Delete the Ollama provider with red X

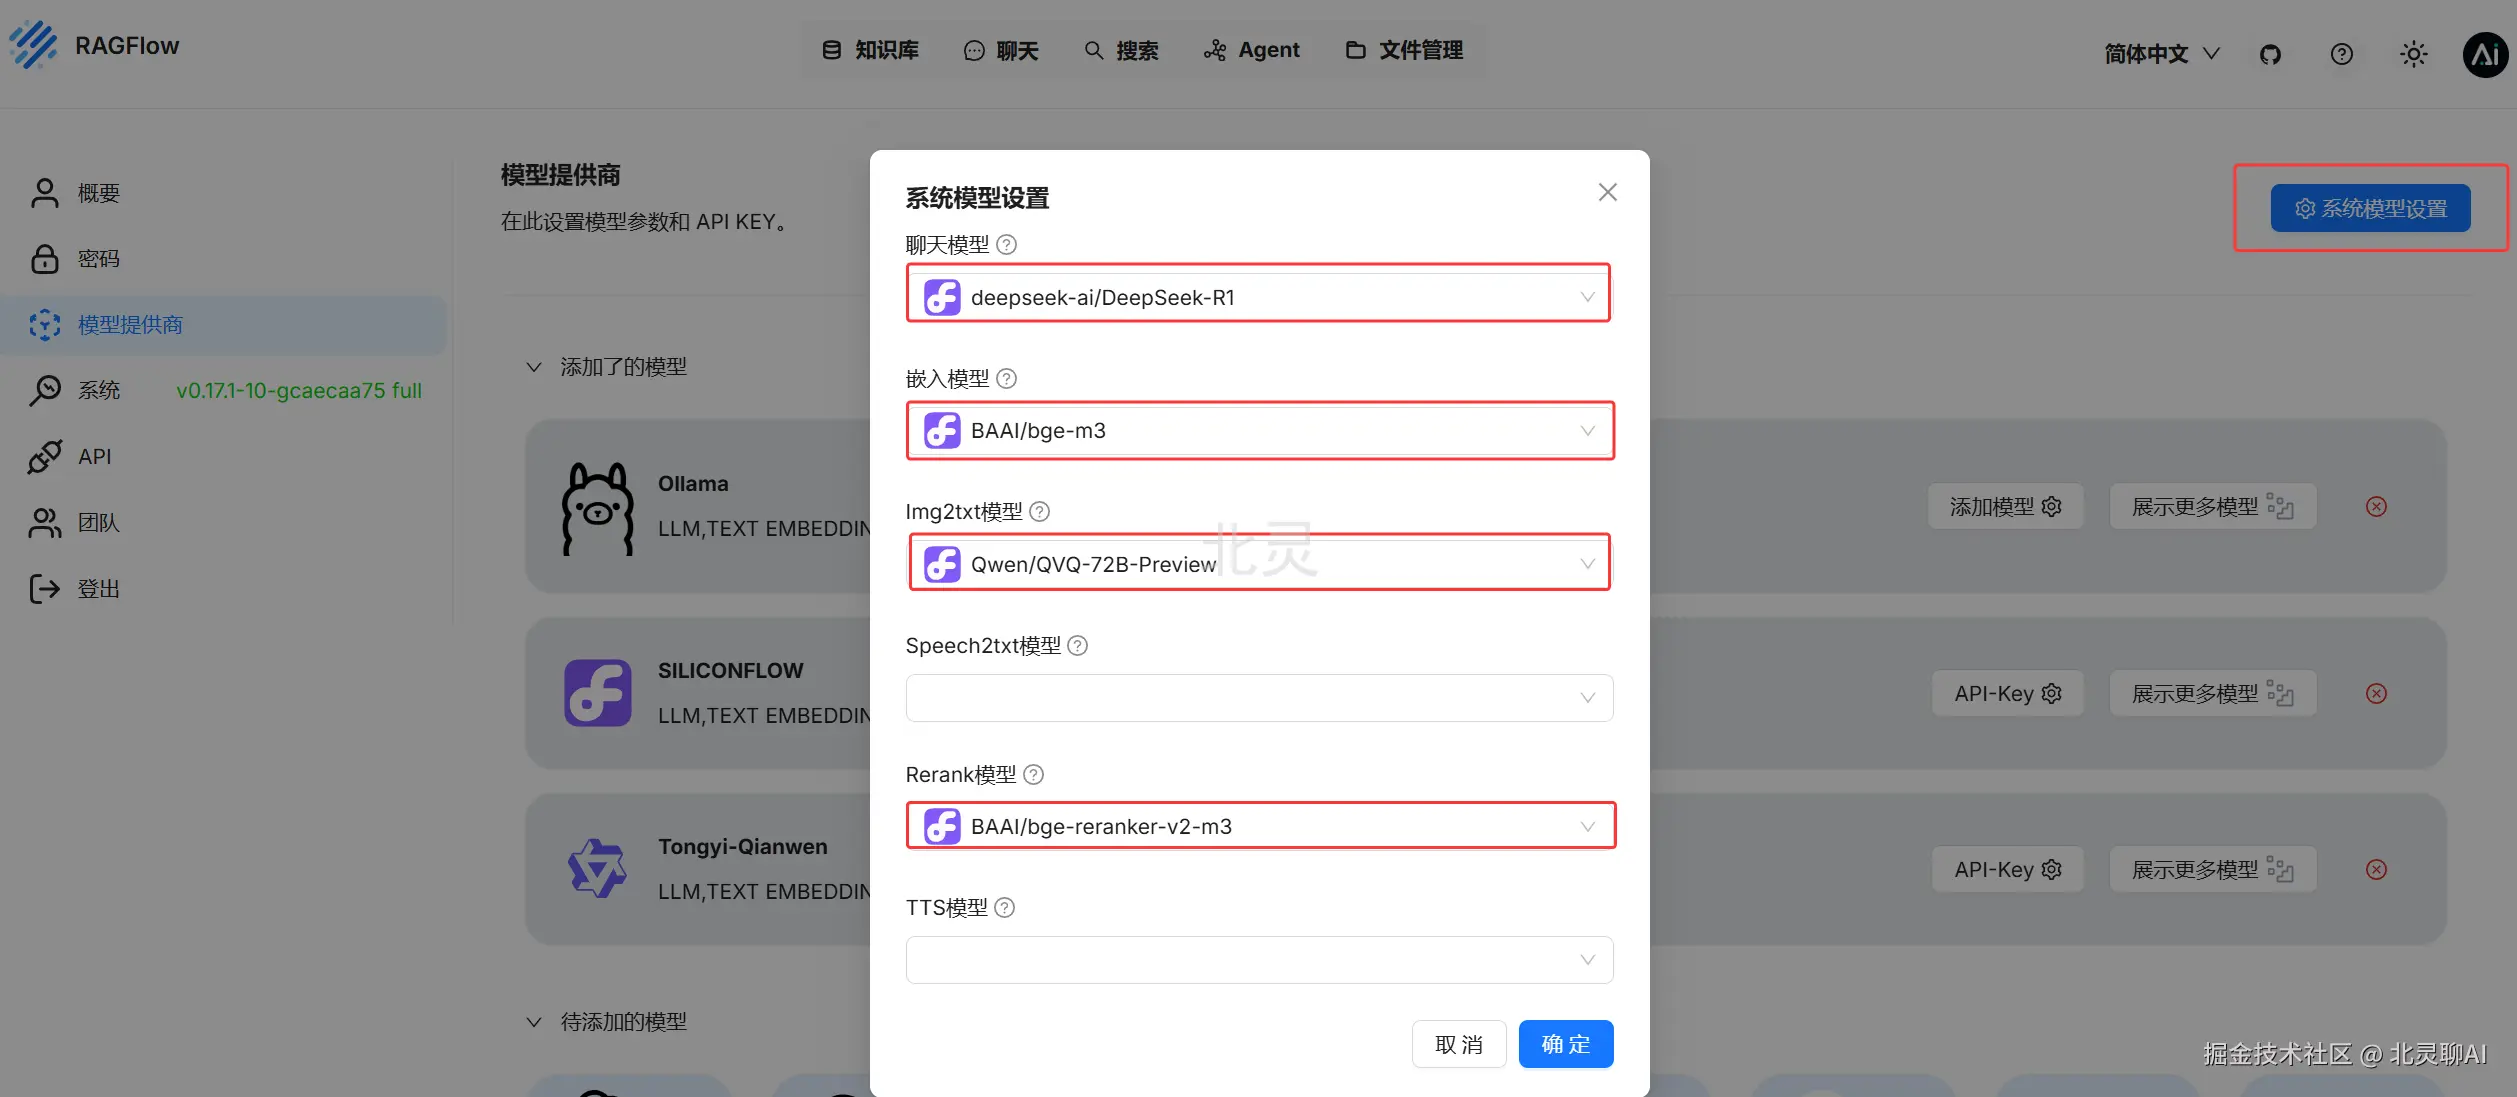coord(2376,507)
